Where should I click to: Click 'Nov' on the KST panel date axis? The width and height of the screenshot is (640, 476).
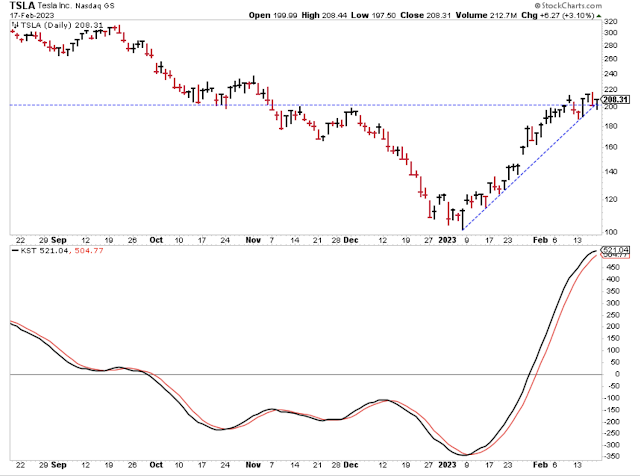point(253,465)
